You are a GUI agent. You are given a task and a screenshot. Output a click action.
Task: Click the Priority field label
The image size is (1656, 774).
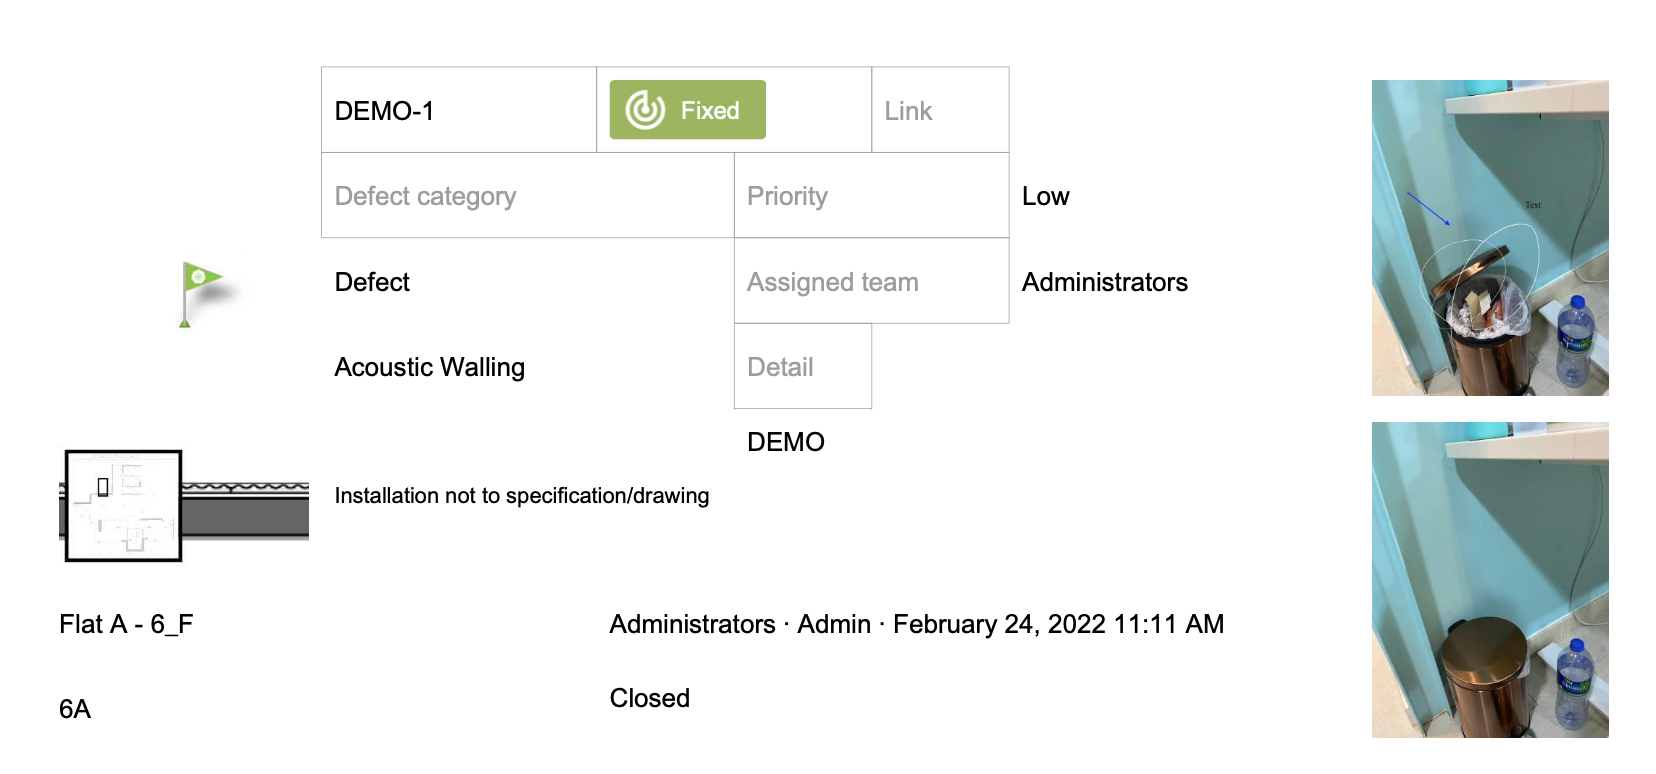[x=787, y=196]
